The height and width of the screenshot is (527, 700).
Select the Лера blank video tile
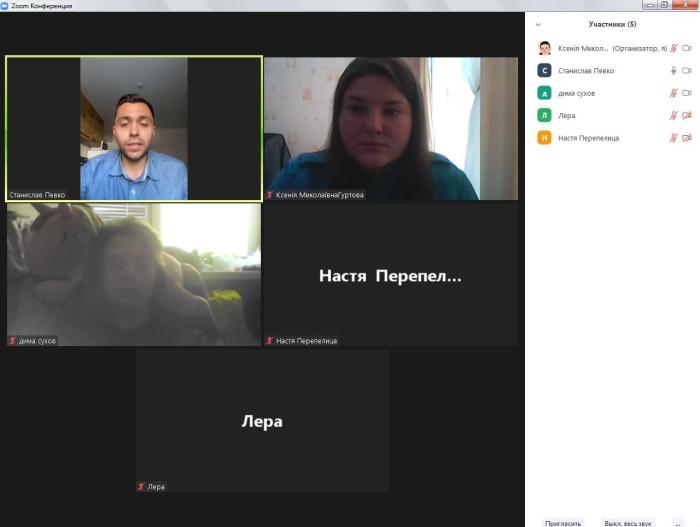262,421
